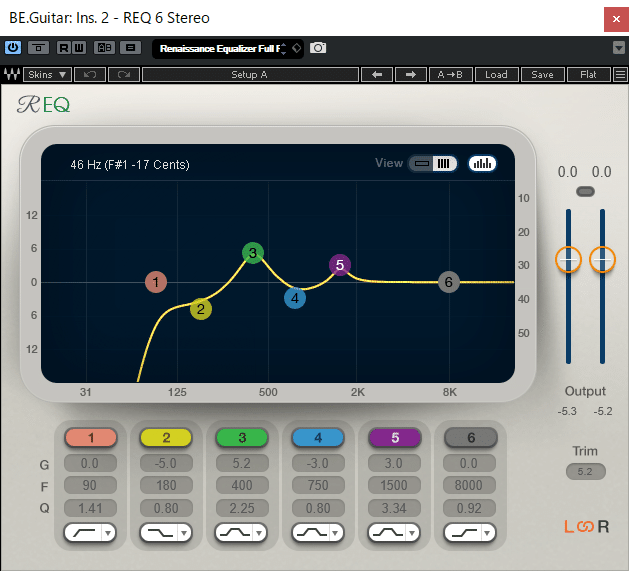The image size is (629, 571).
Task: Click right output value 0.0
Action: pyautogui.click(x=602, y=172)
